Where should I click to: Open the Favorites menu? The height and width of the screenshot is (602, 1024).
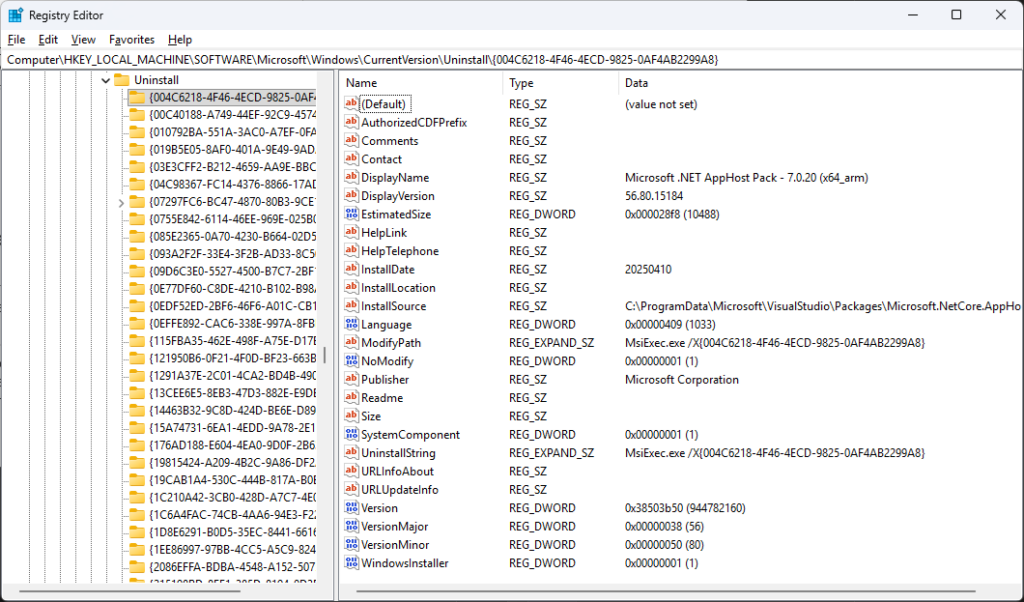tap(131, 40)
